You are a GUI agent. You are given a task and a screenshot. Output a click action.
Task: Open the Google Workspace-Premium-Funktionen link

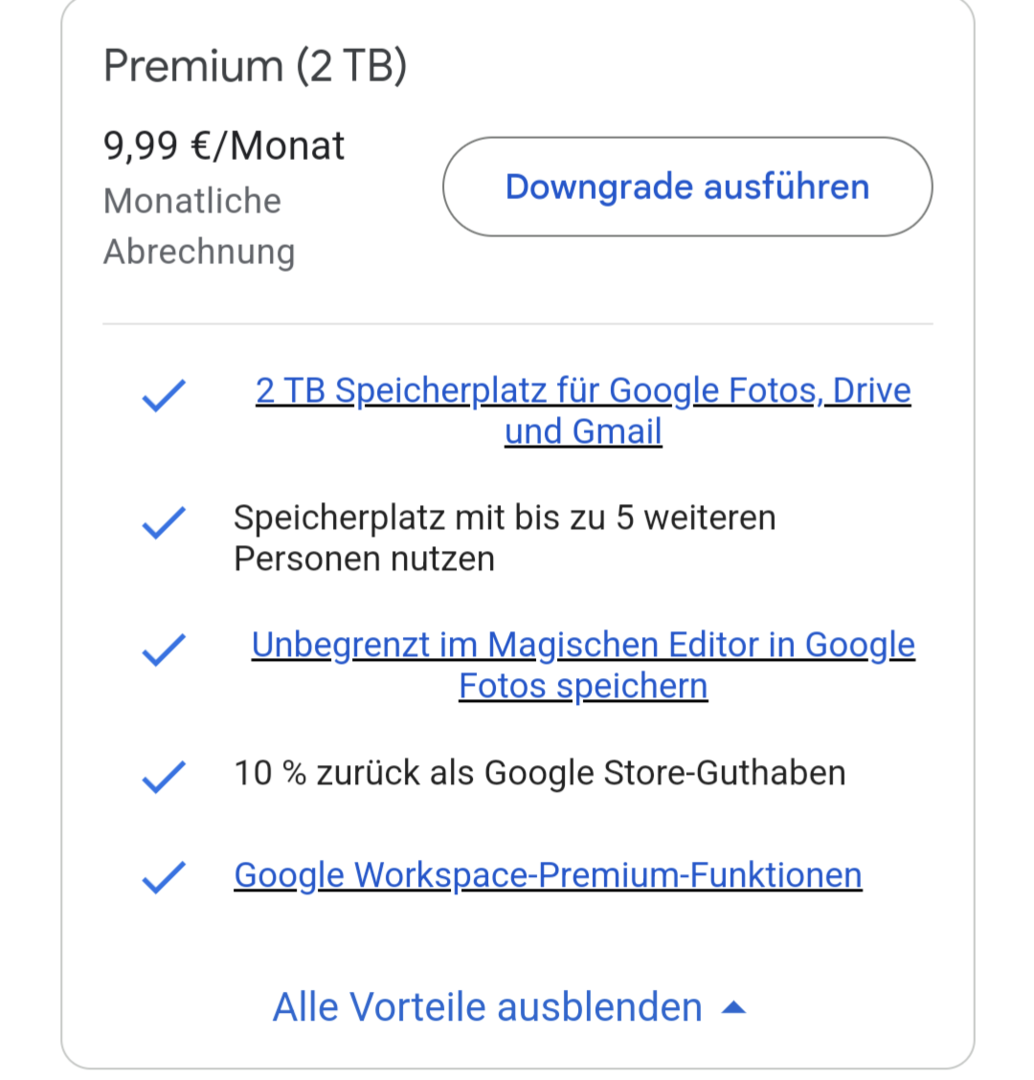547,875
